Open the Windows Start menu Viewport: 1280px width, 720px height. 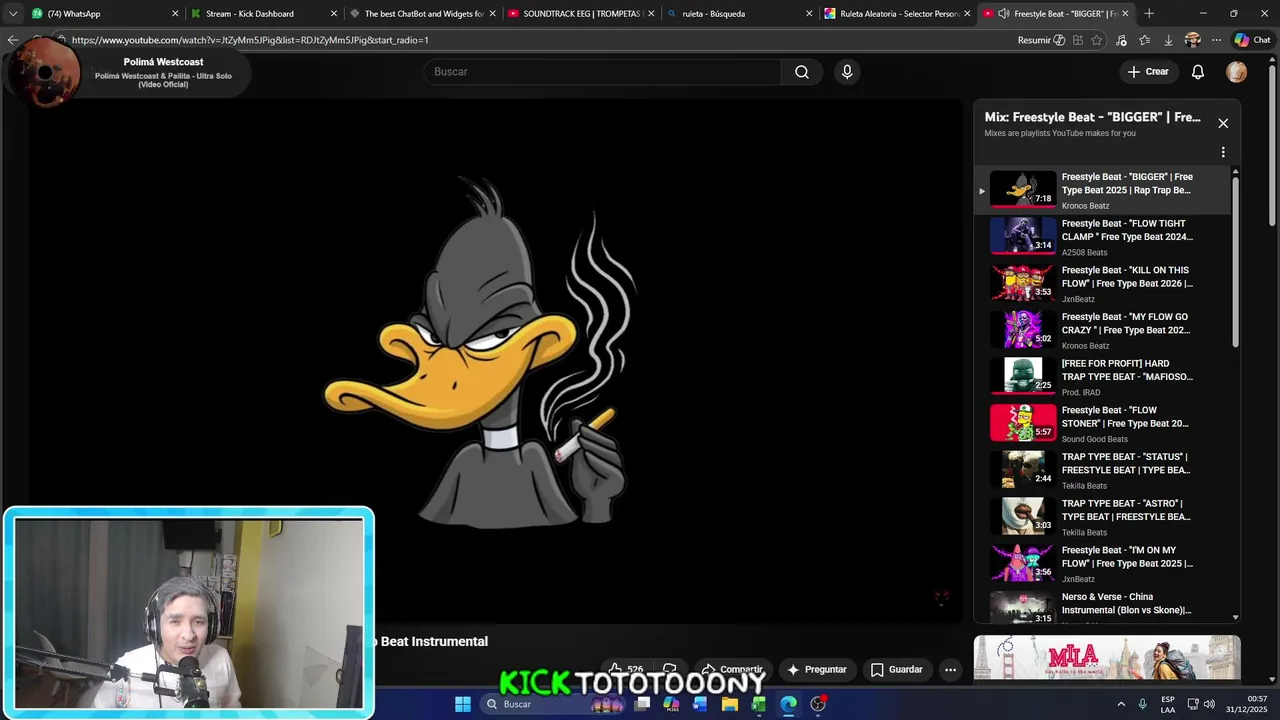[x=463, y=704]
